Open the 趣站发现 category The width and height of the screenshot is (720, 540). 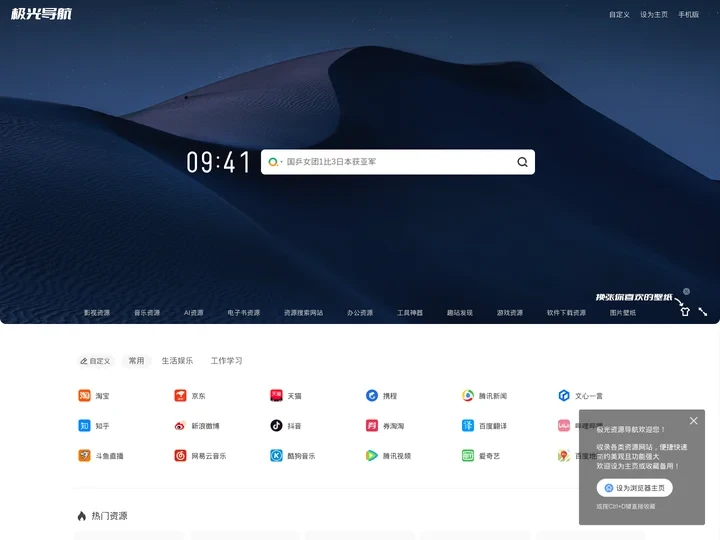coord(460,313)
